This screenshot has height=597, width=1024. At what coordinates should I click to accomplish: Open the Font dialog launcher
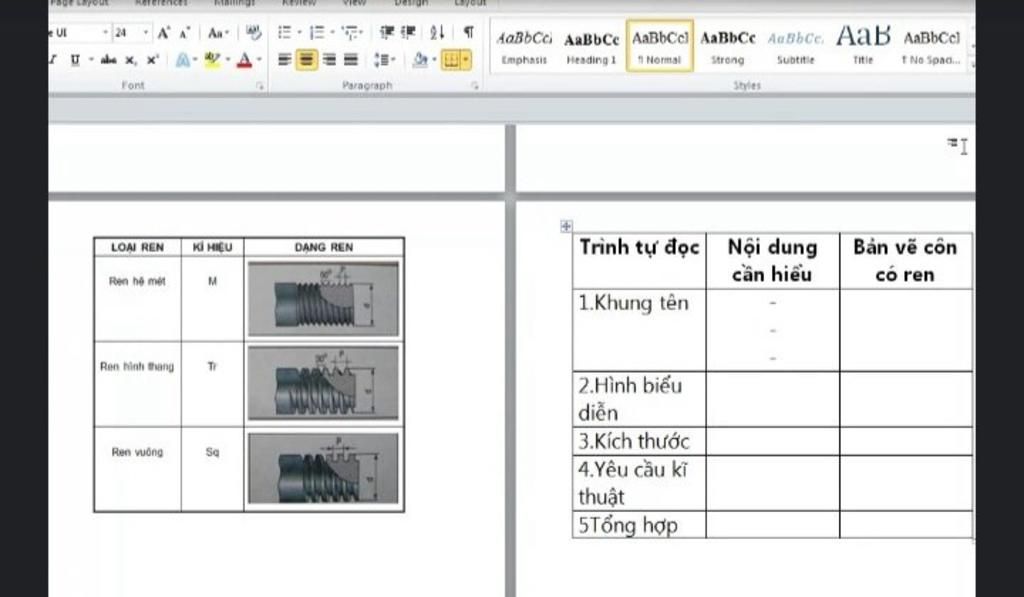tap(260, 86)
